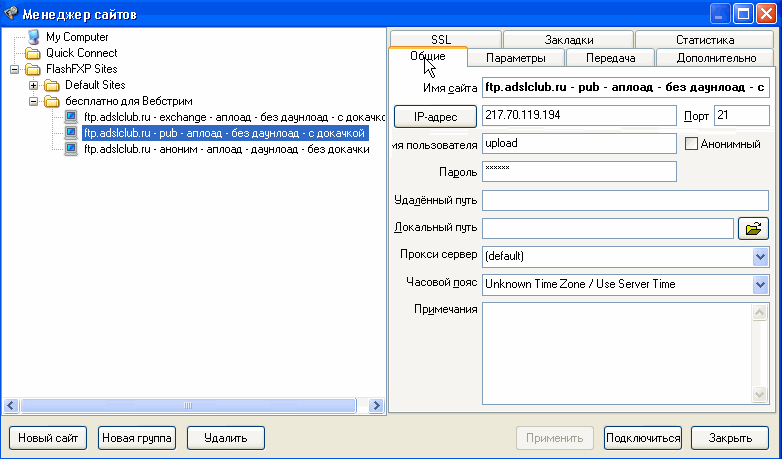Click the My Computer icon in tree
Screen dimensions: 782x459
click(33, 37)
